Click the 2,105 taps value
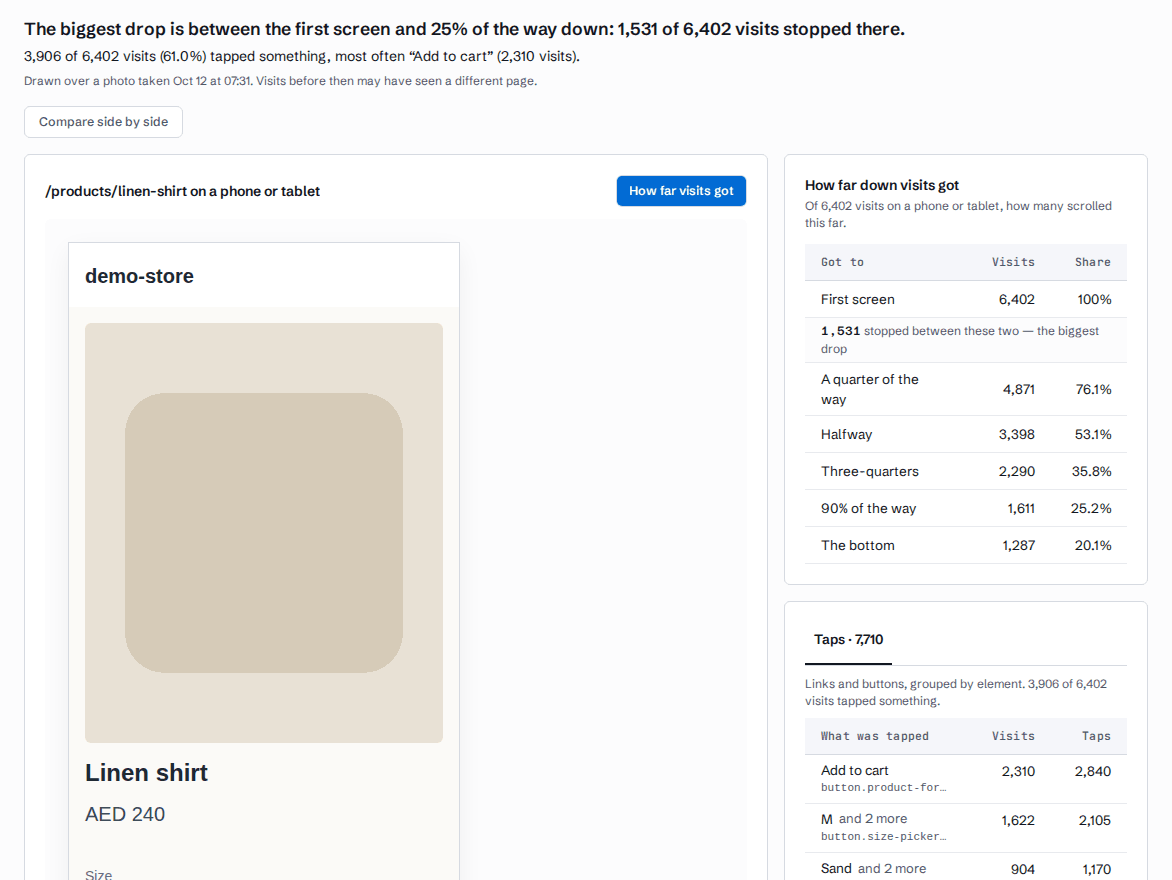 pyautogui.click(x=1094, y=820)
